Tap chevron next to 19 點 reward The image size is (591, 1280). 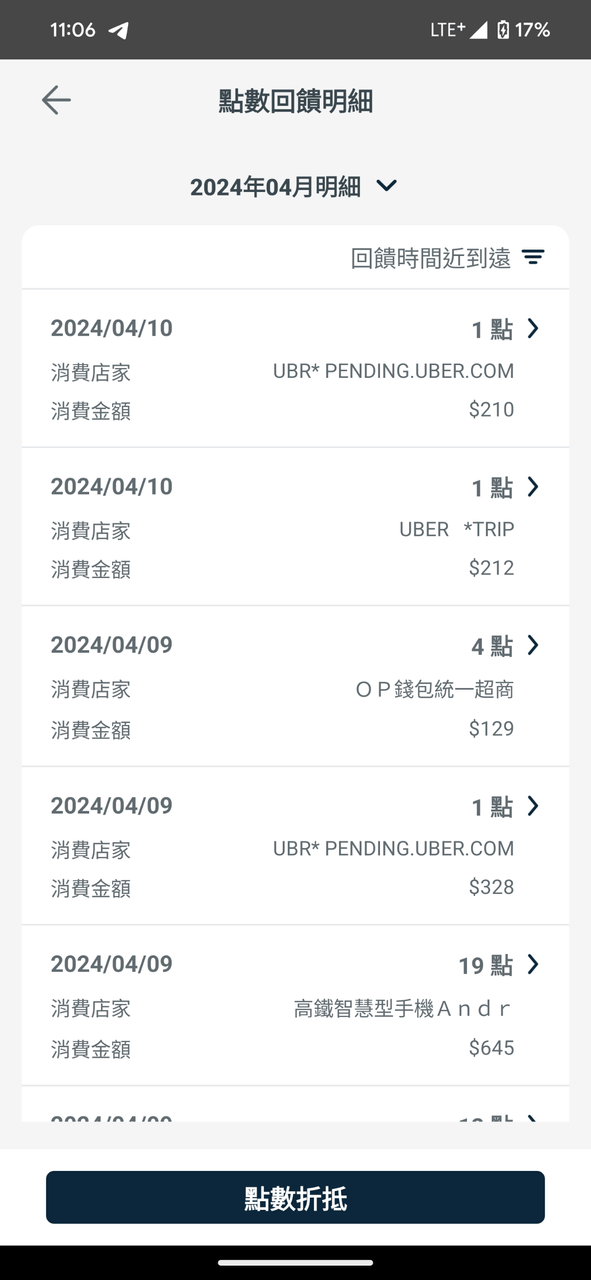pos(533,964)
